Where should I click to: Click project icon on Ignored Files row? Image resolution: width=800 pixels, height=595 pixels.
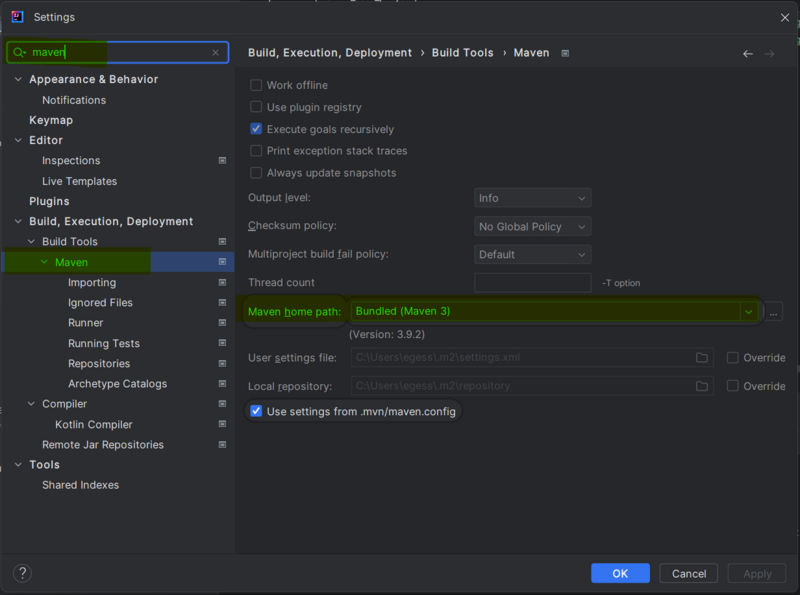click(222, 303)
